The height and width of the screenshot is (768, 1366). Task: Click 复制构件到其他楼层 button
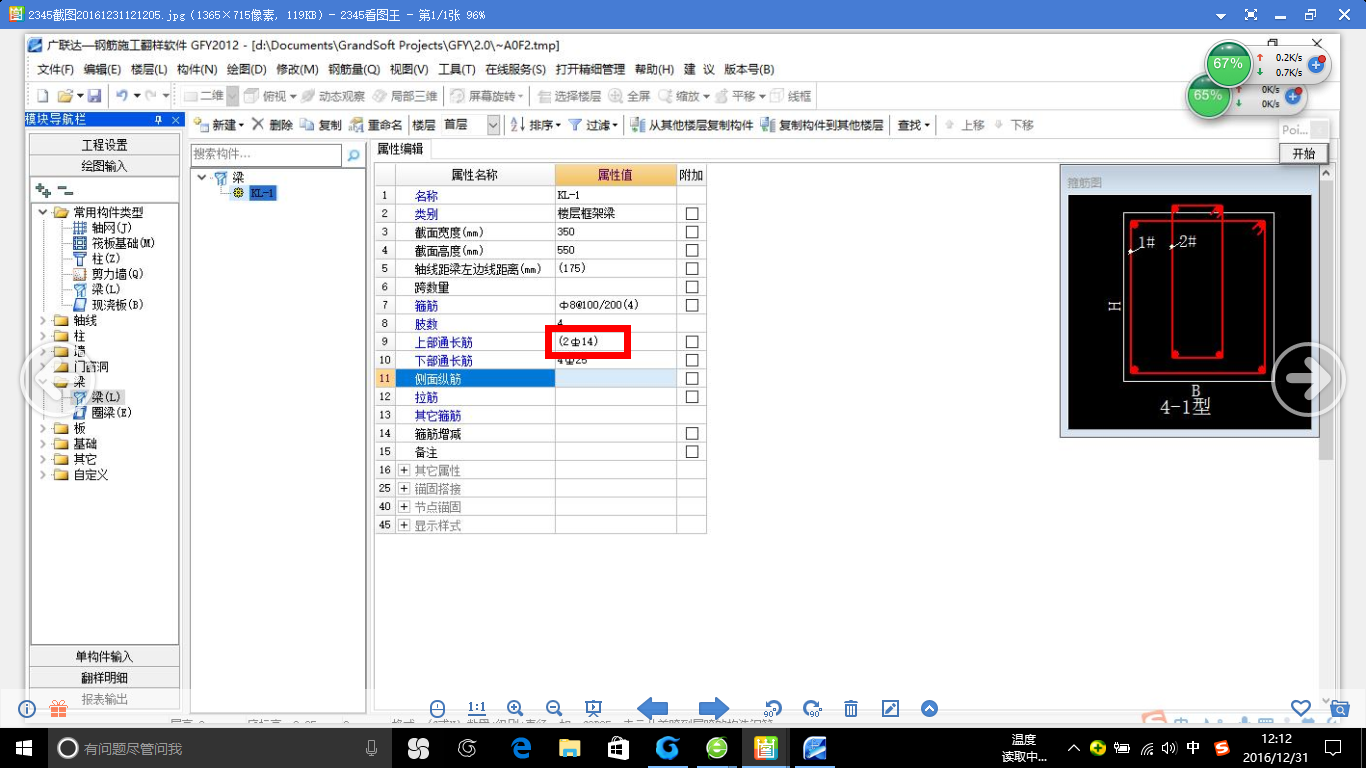tap(822, 125)
